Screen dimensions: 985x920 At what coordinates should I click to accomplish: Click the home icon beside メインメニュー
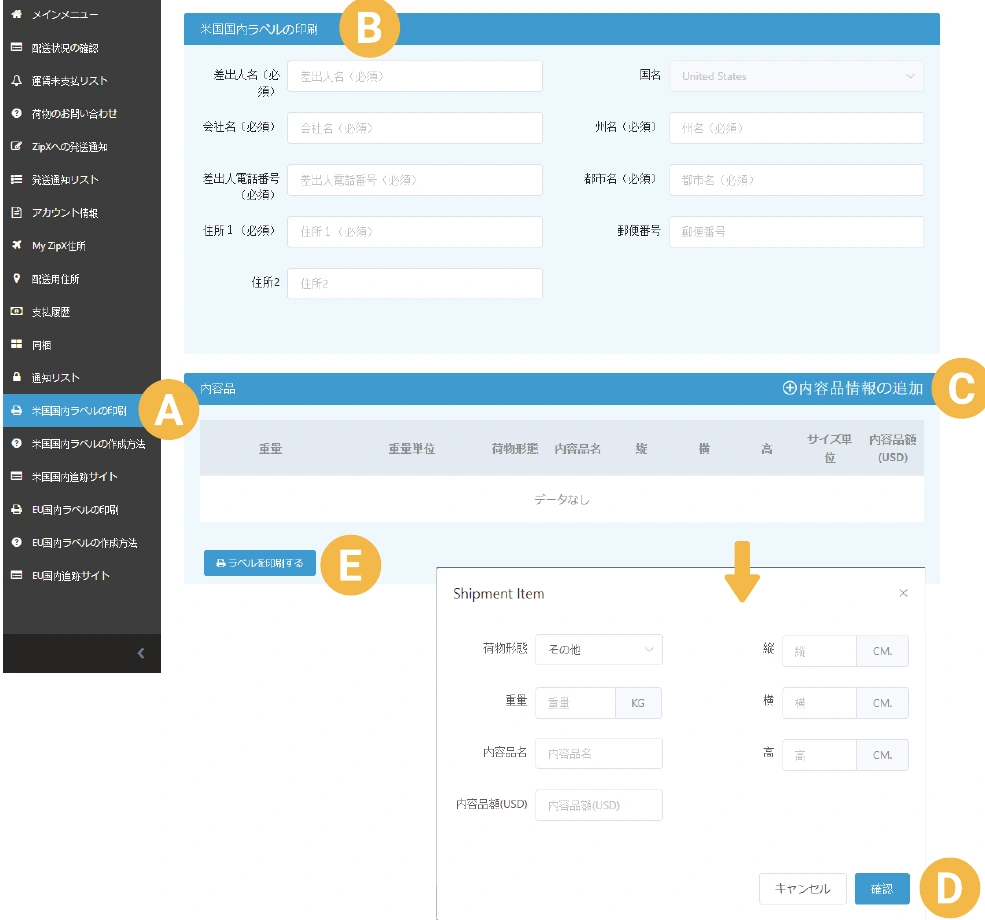(x=17, y=14)
